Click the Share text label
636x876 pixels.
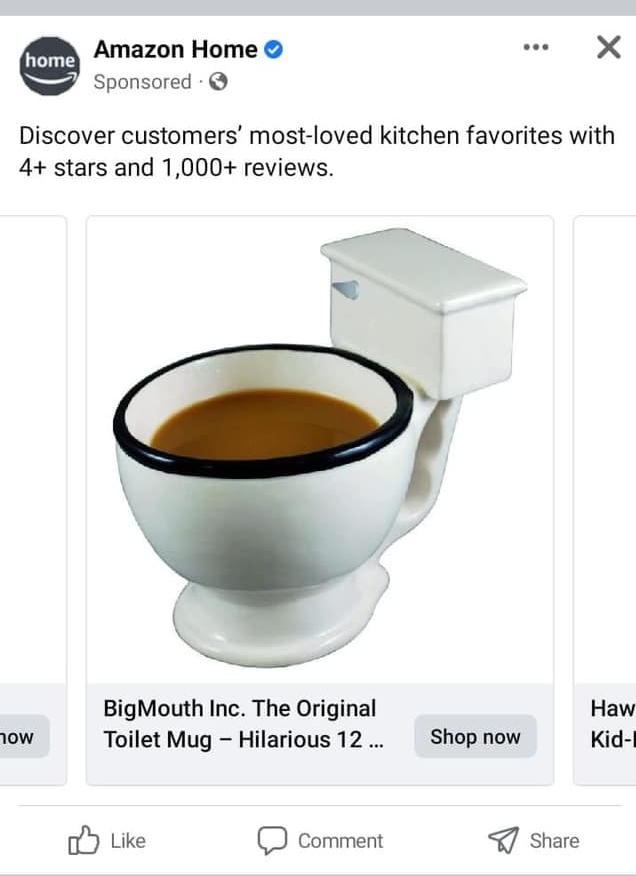tap(554, 841)
